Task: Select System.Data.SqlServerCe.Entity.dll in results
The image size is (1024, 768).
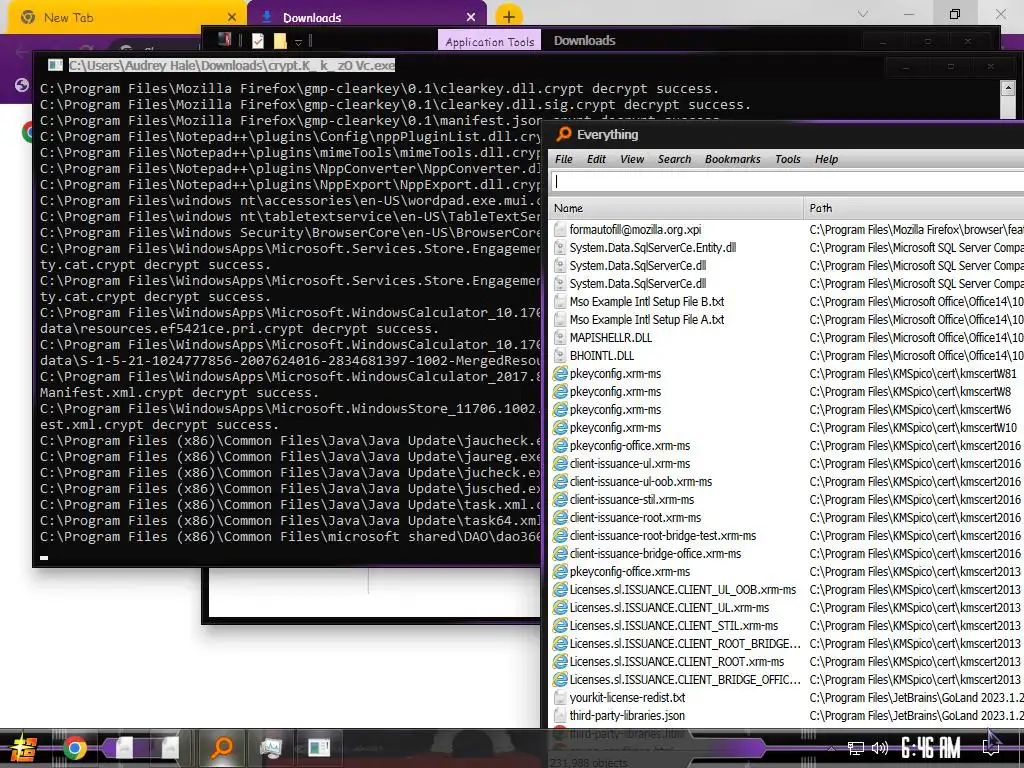Action: click(x=652, y=248)
